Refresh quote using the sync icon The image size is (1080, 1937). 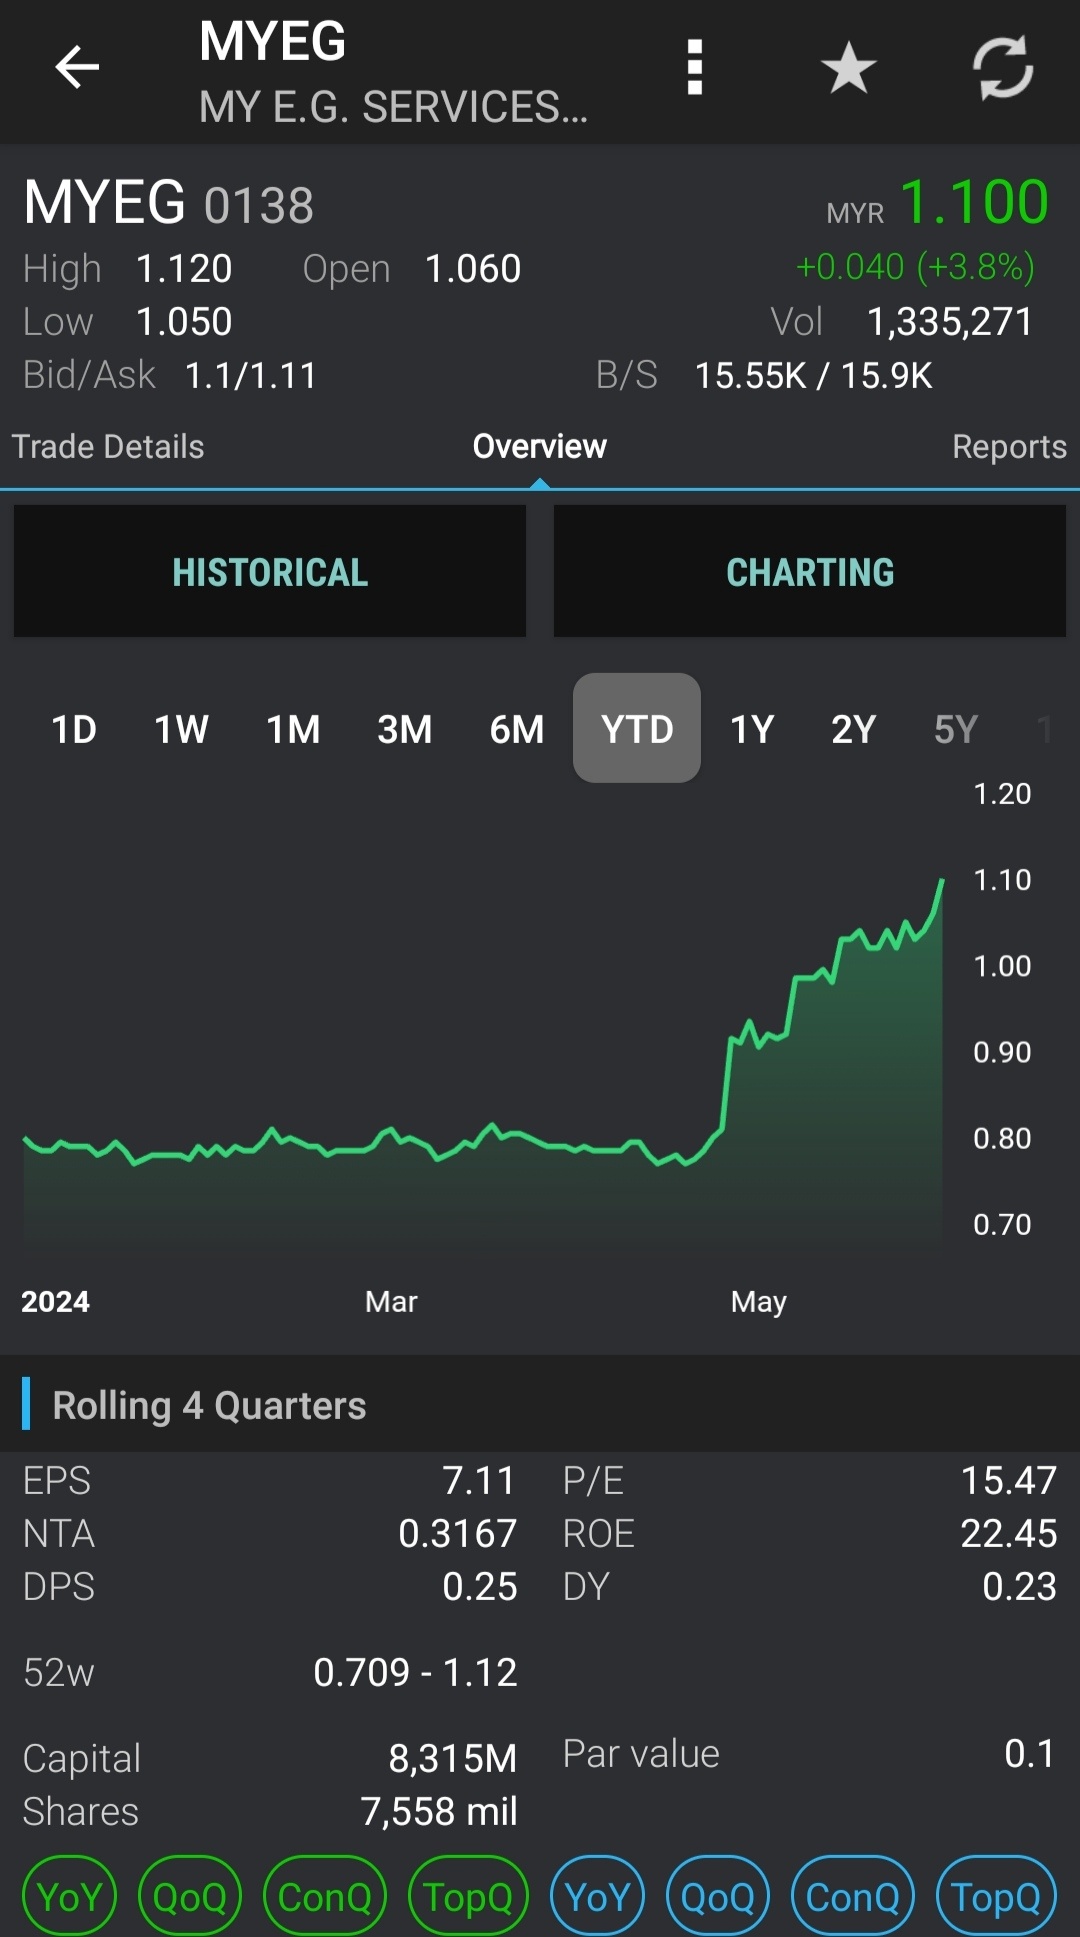(1003, 68)
